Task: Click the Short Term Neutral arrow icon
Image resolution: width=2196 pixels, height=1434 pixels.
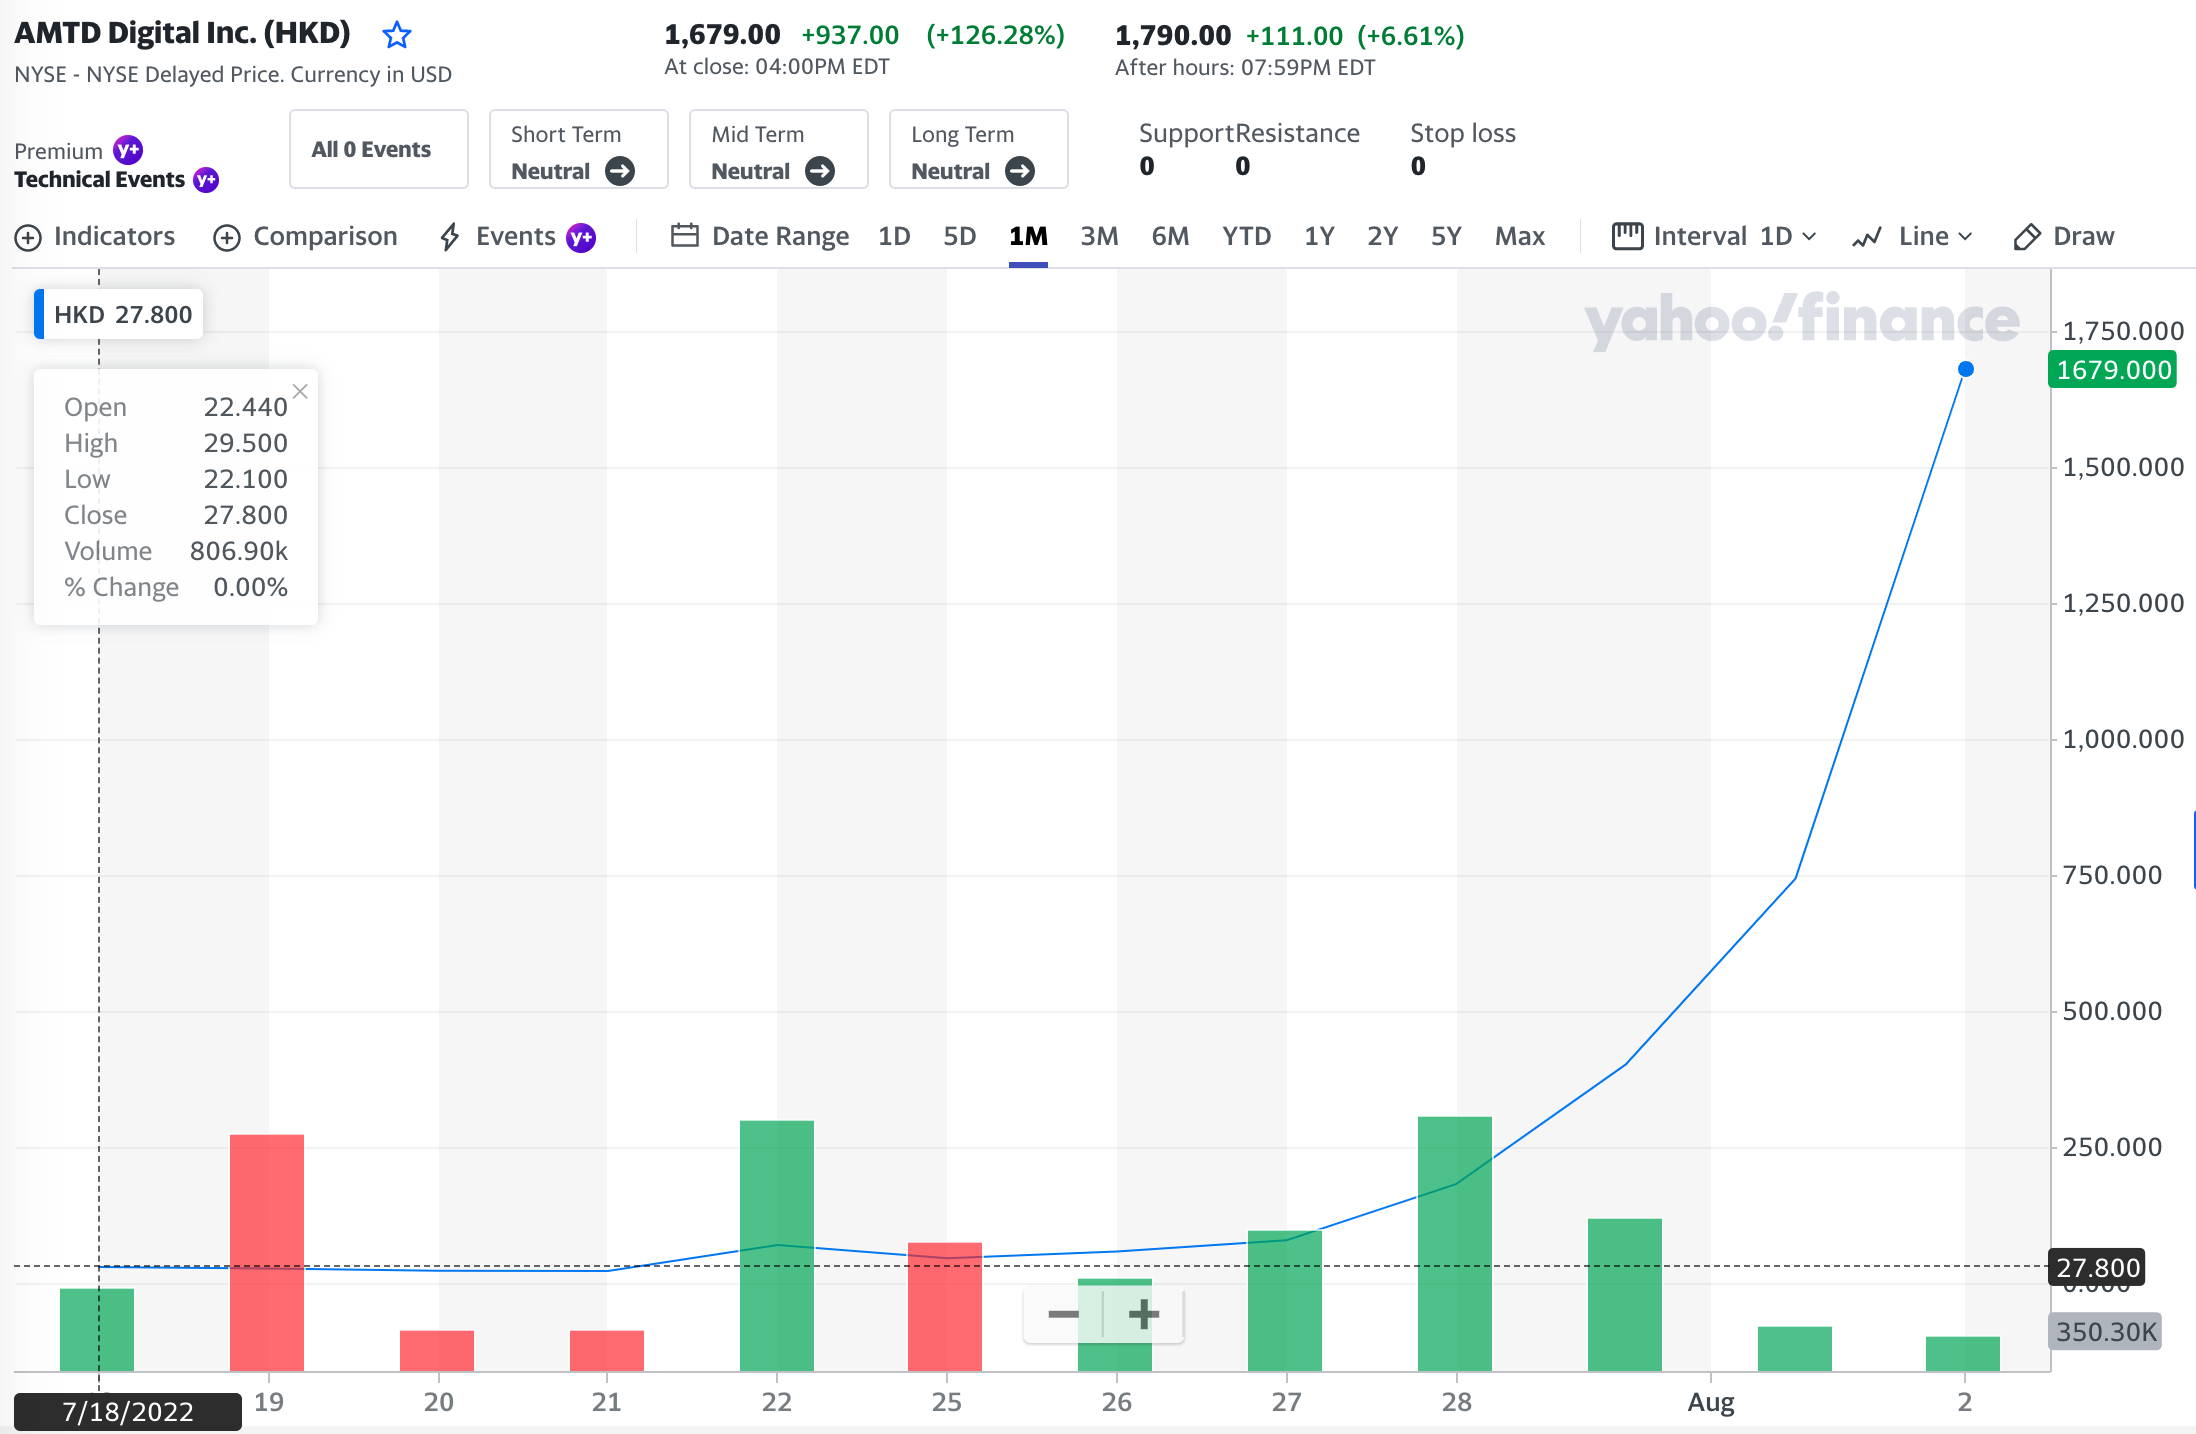Action: [x=620, y=171]
